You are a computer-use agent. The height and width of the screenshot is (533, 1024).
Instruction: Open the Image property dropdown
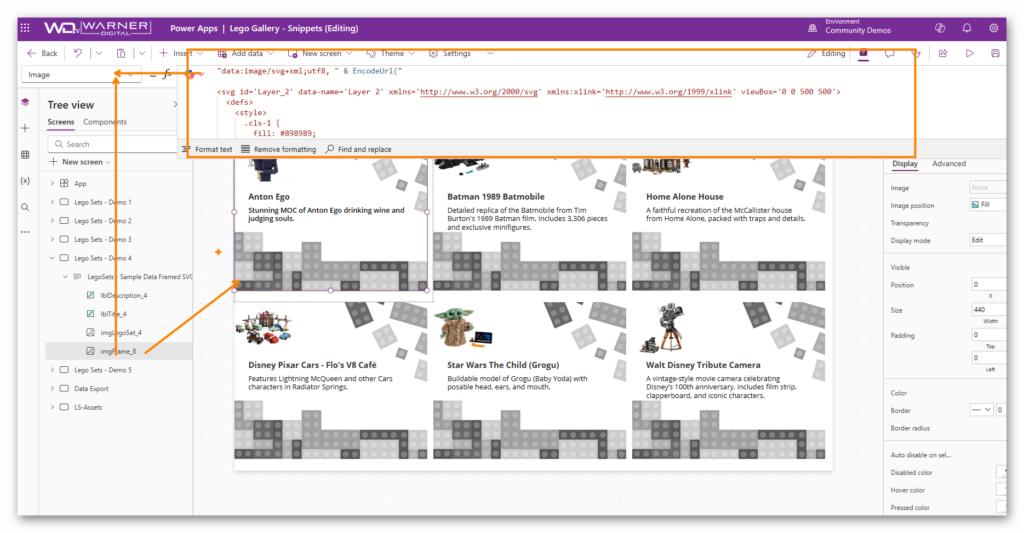click(81, 74)
